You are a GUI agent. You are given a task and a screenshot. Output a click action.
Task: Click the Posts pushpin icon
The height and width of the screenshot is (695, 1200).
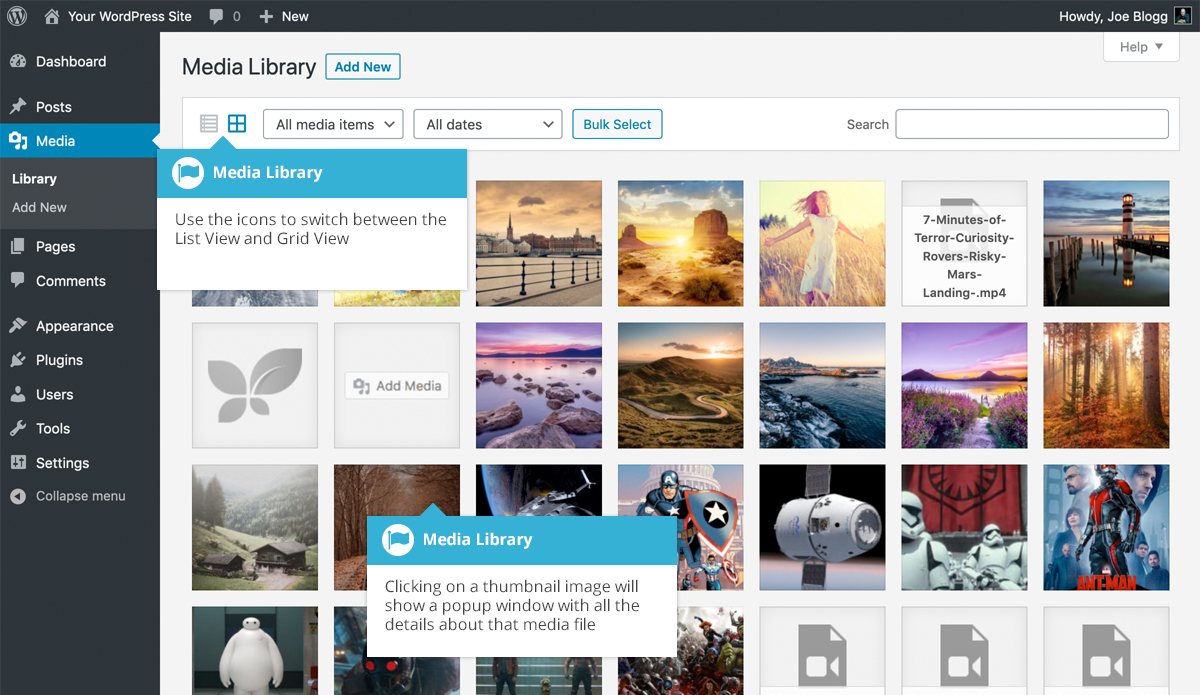[x=18, y=107]
